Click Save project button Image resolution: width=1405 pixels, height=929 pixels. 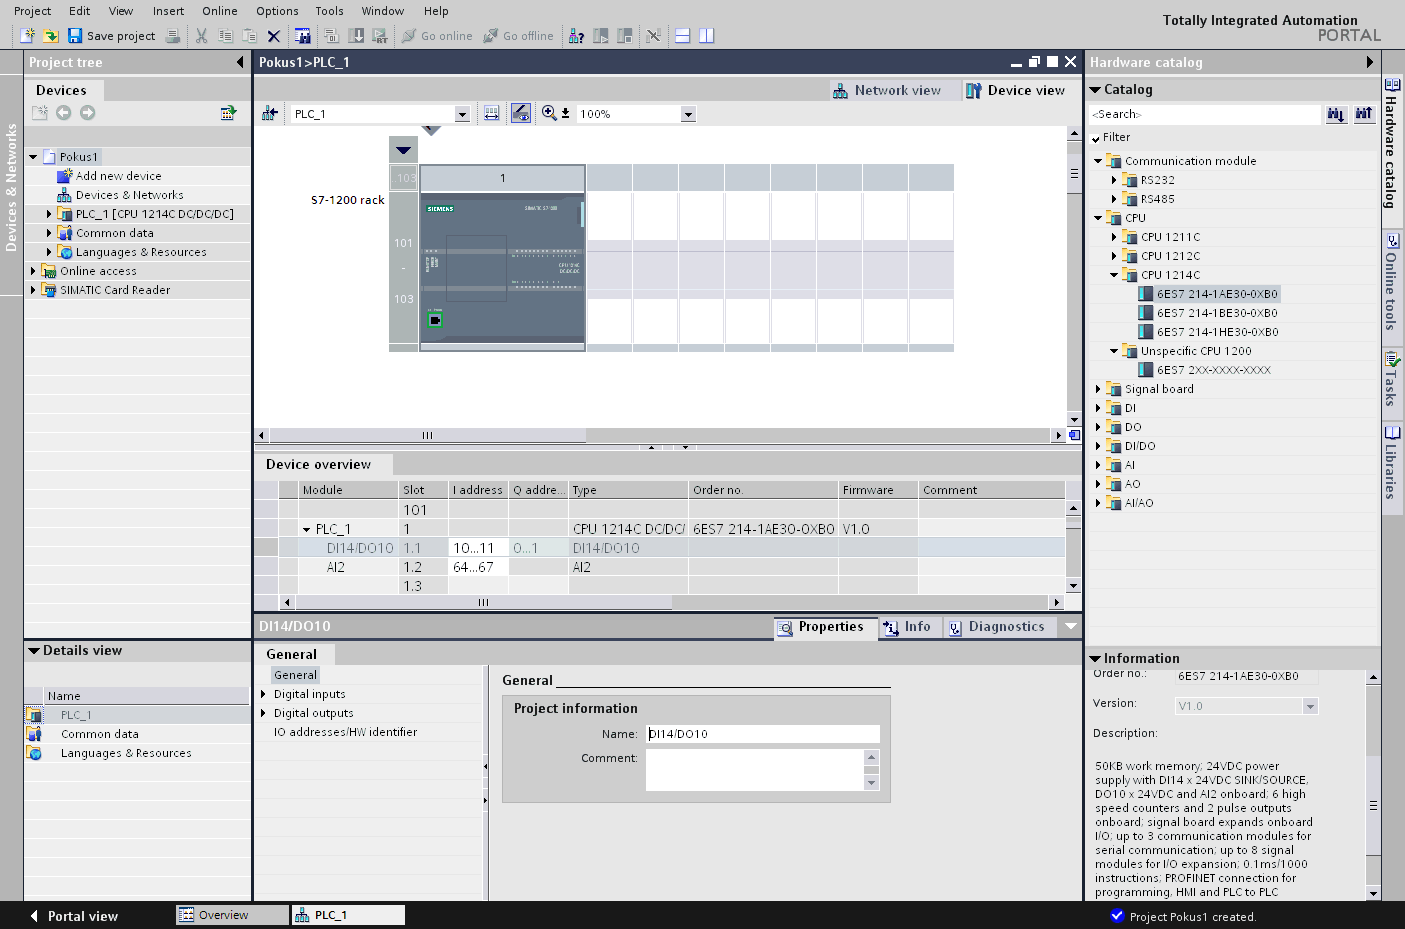tap(111, 36)
